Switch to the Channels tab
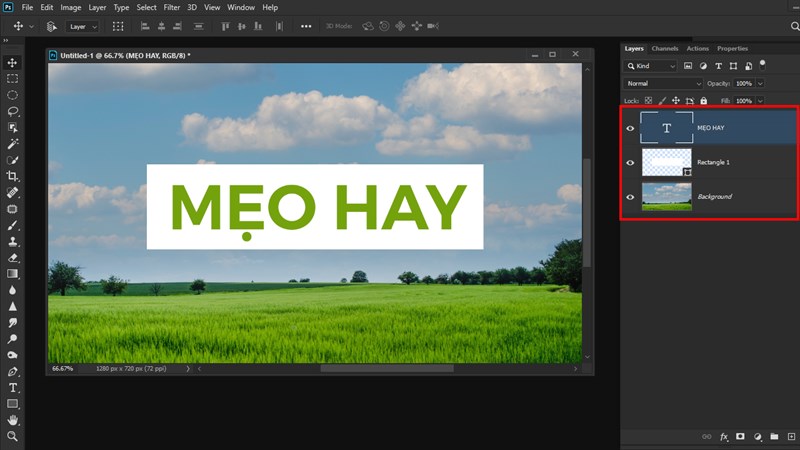This screenshot has height=450, width=800. (x=665, y=48)
